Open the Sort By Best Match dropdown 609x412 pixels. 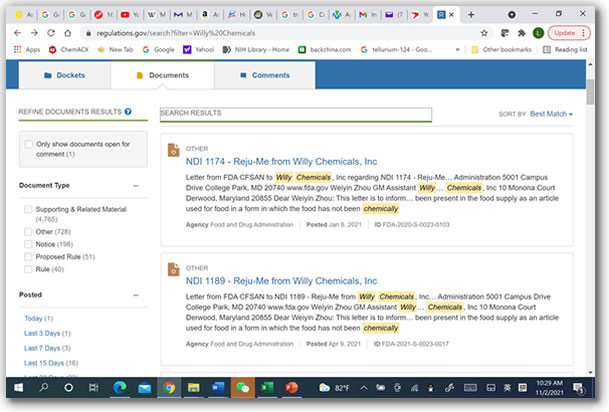point(551,114)
